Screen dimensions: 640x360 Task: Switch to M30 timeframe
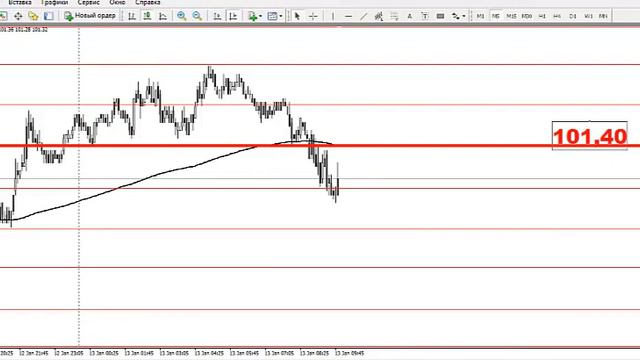[x=527, y=16]
